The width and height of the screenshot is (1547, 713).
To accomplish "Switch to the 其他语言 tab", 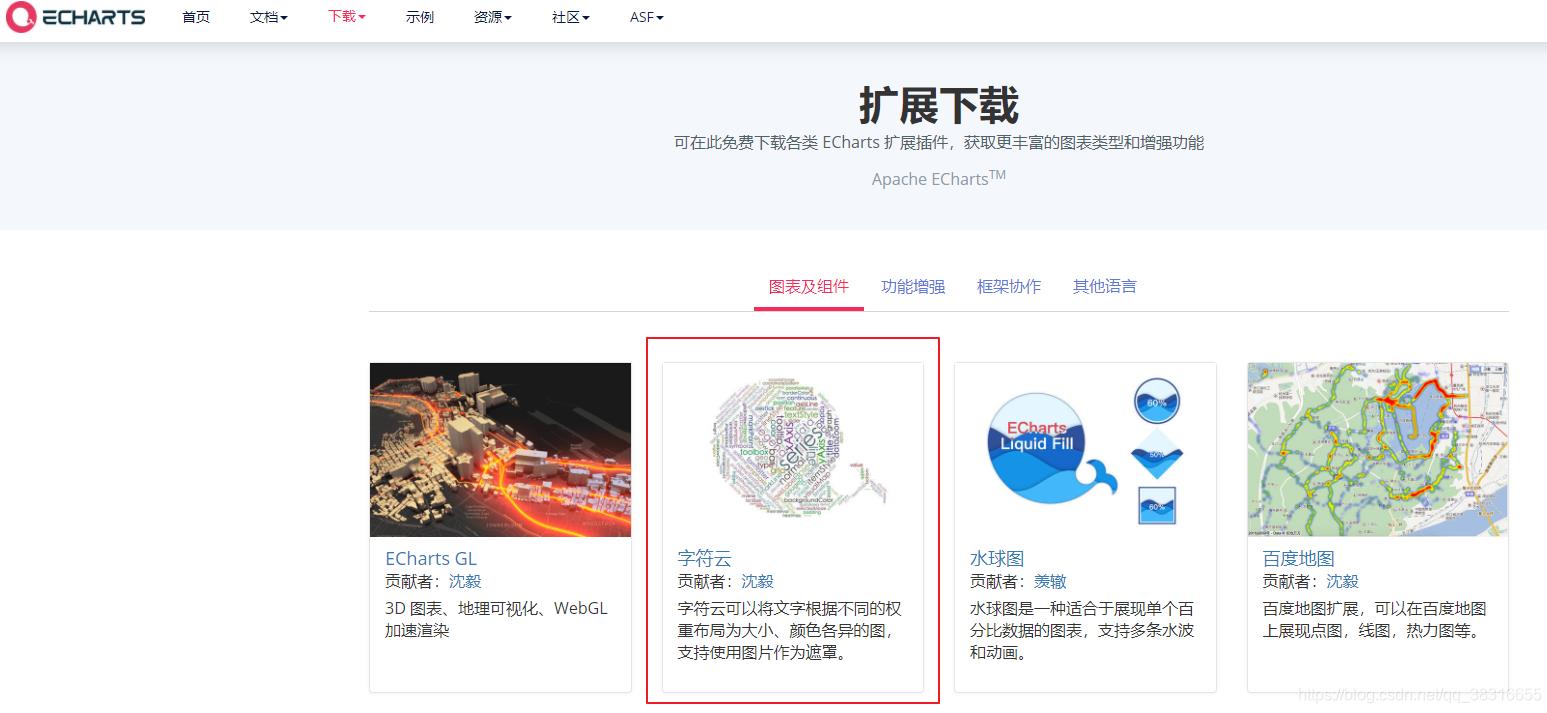I will point(1104,287).
